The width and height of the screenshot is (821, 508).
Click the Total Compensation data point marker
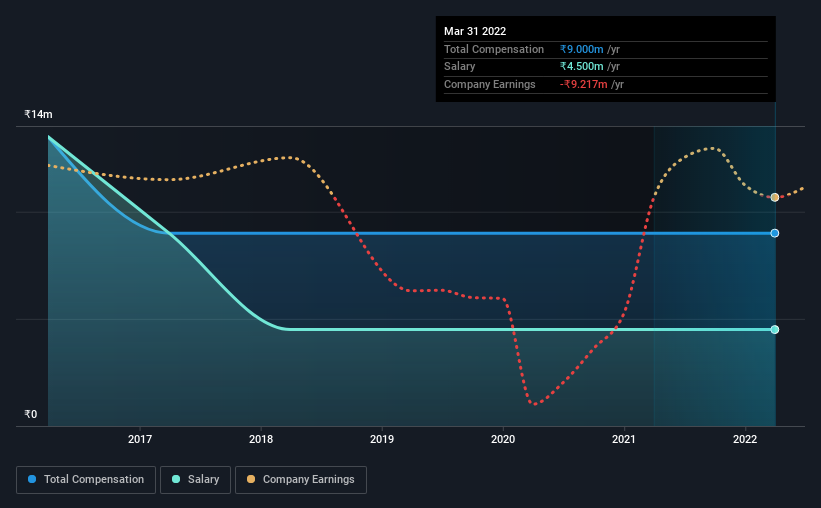click(x=774, y=233)
